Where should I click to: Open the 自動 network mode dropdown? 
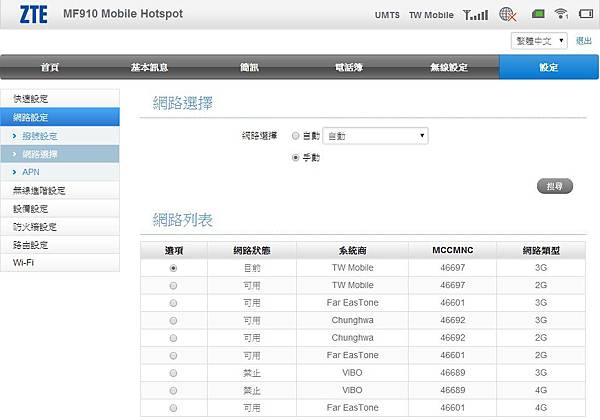tap(375, 136)
